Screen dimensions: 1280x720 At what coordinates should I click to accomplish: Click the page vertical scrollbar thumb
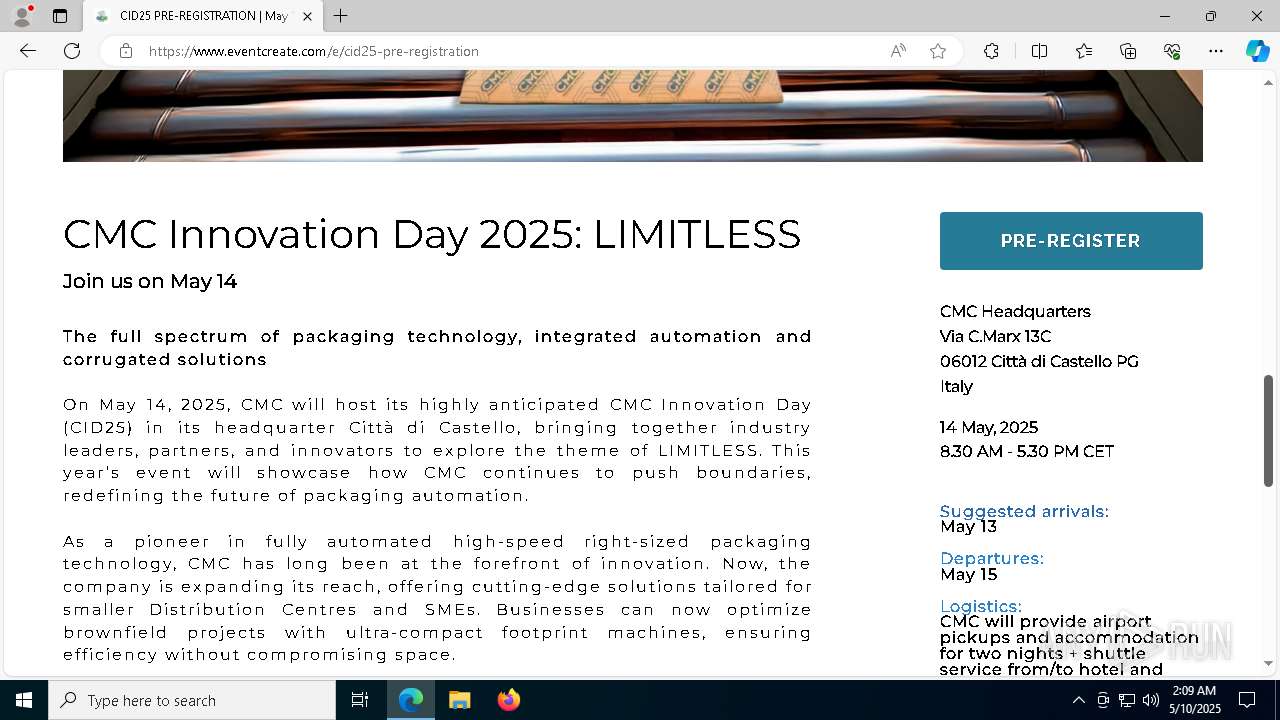[x=1269, y=431]
